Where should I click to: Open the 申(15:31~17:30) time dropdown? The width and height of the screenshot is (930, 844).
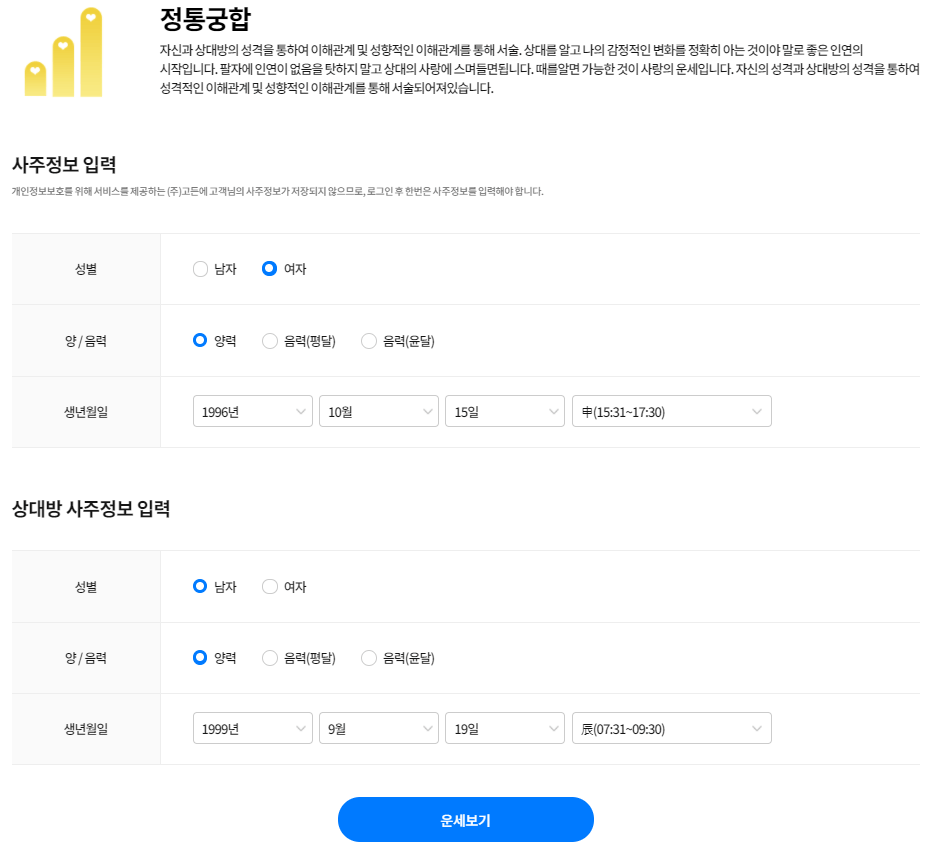(x=670, y=410)
